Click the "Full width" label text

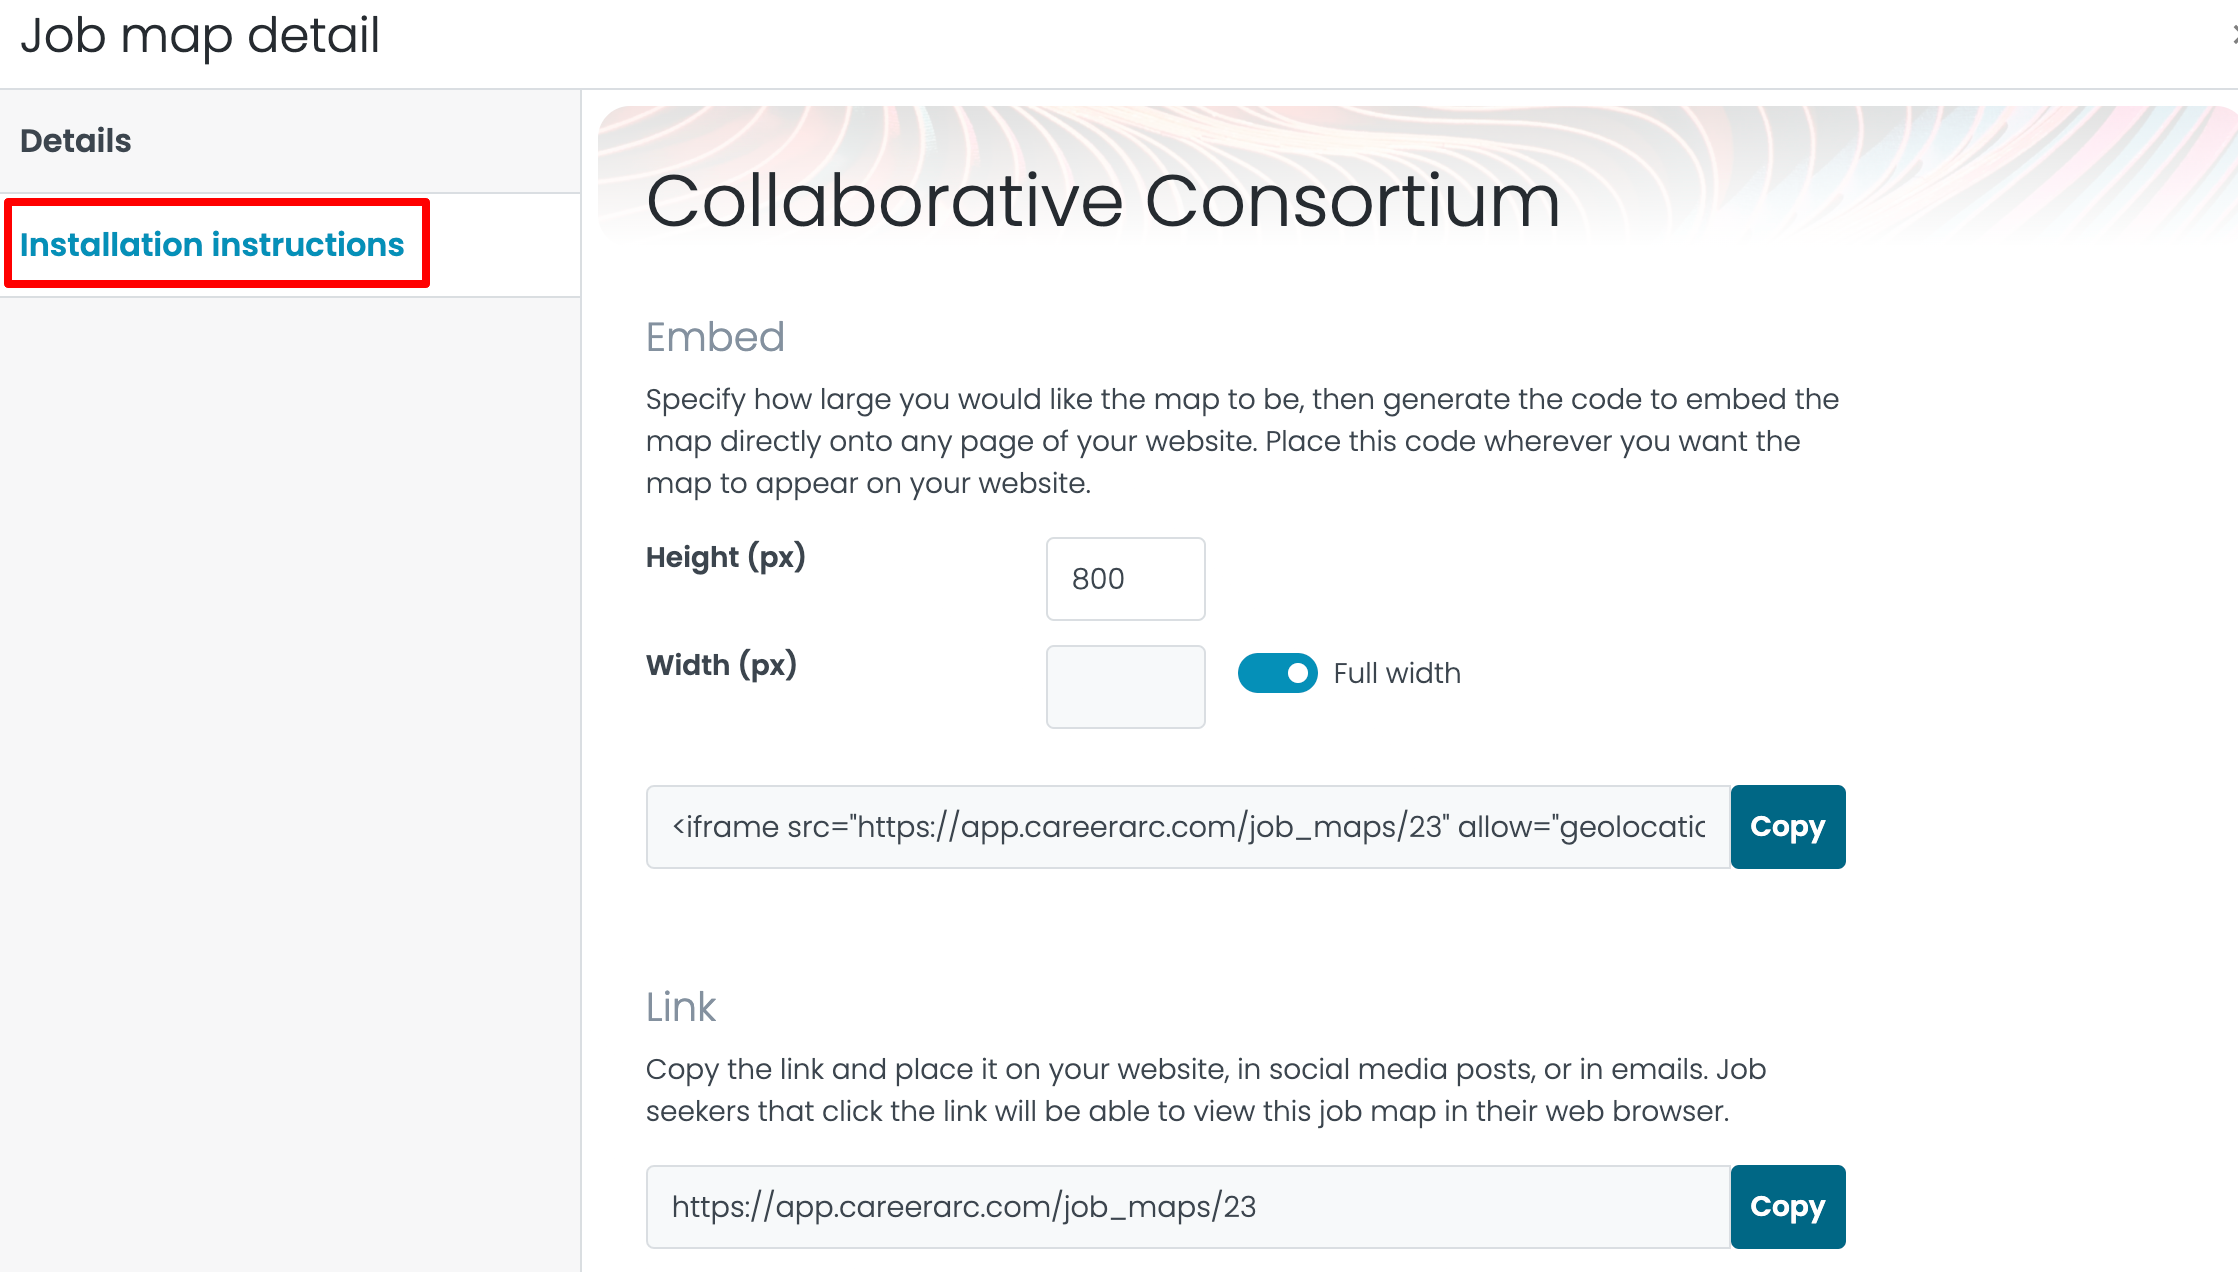point(1397,673)
